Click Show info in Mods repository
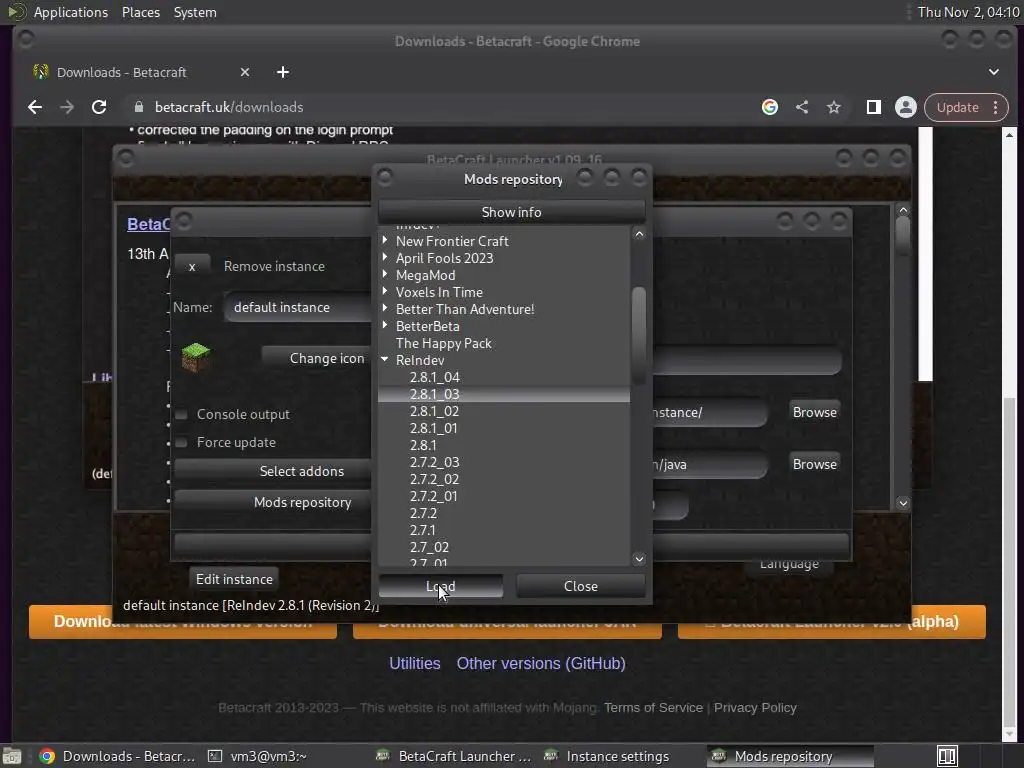 click(x=511, y=212)
